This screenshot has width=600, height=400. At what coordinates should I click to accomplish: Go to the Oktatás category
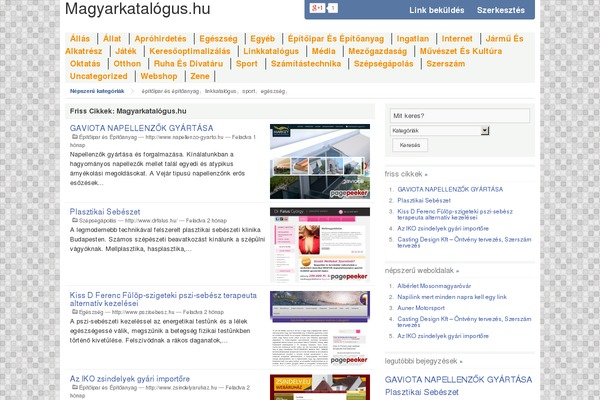tap(85, 64)
